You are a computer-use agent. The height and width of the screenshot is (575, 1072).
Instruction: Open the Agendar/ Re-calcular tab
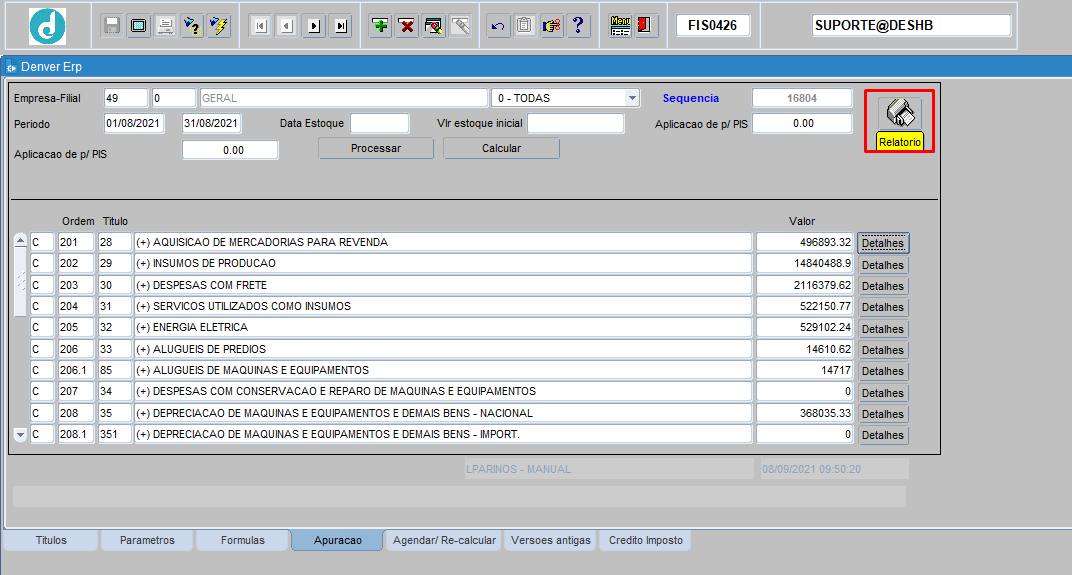pos(444,540)
